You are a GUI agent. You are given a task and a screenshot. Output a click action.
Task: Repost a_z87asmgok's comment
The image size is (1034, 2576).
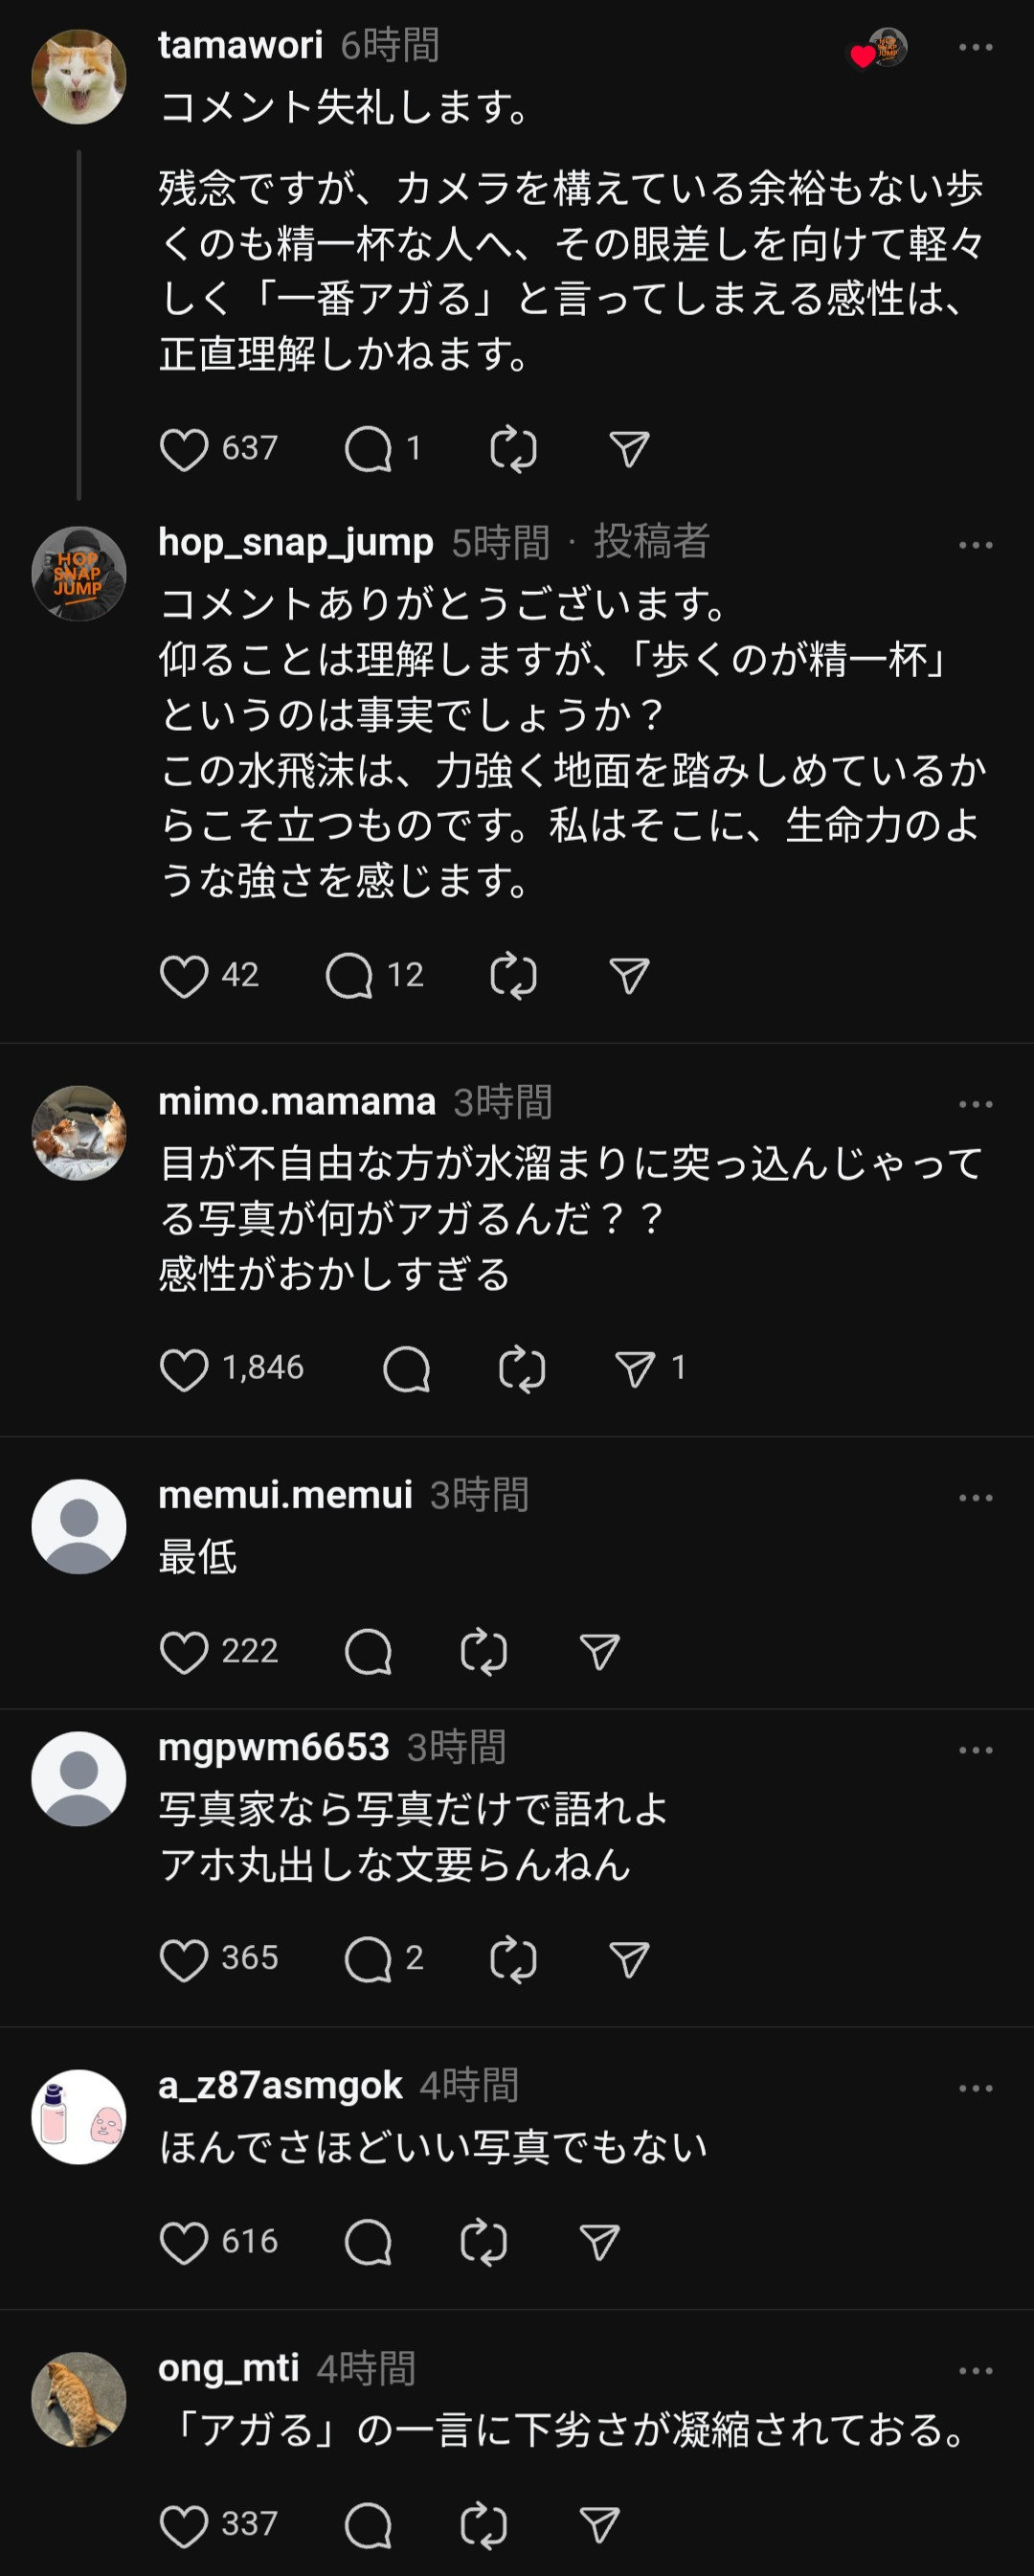pos(484,2242)
